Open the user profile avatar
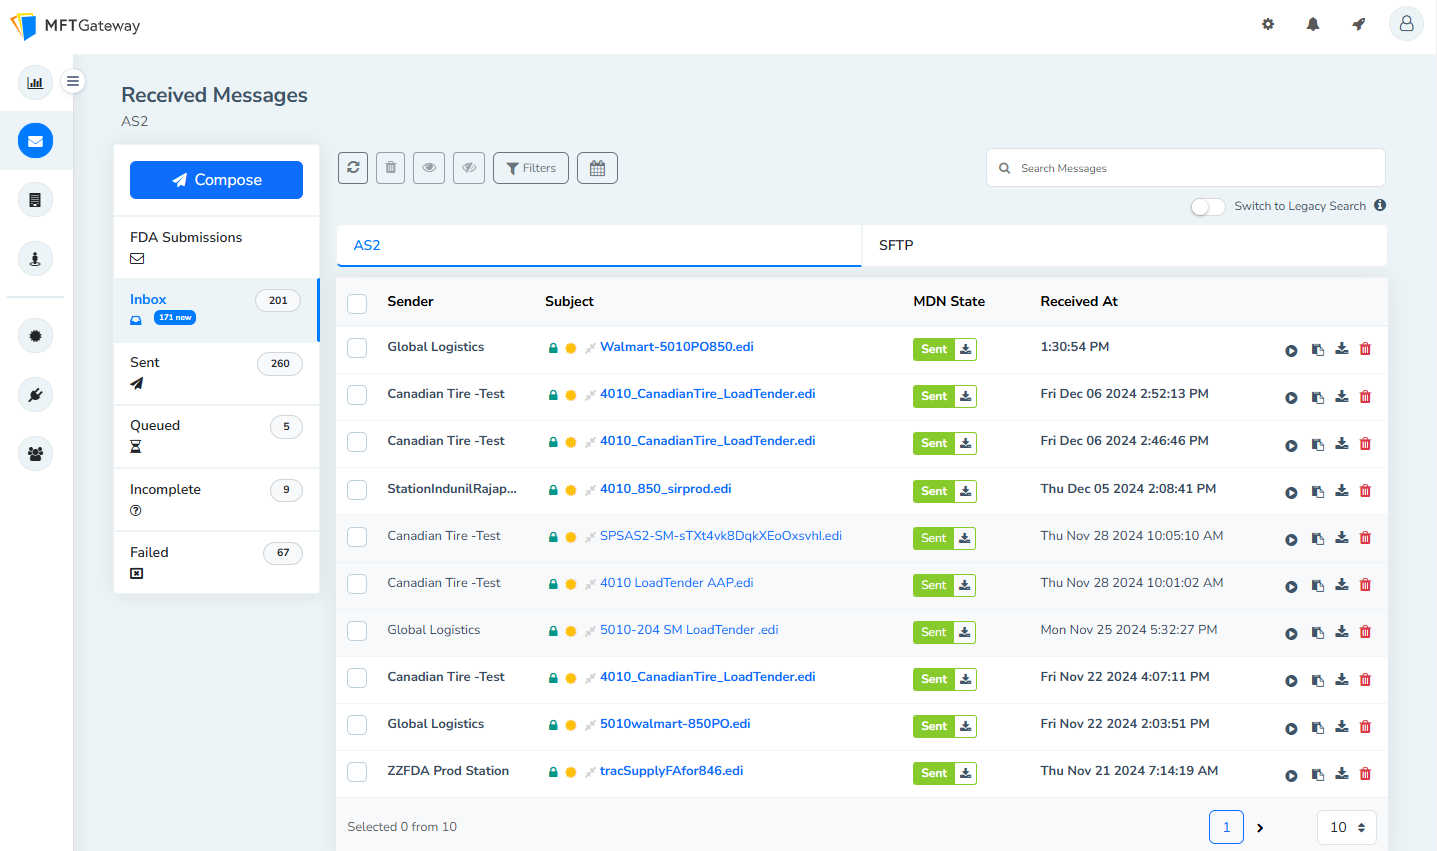This screenshot has width=1437, height=851. [x=1406, y=24]
